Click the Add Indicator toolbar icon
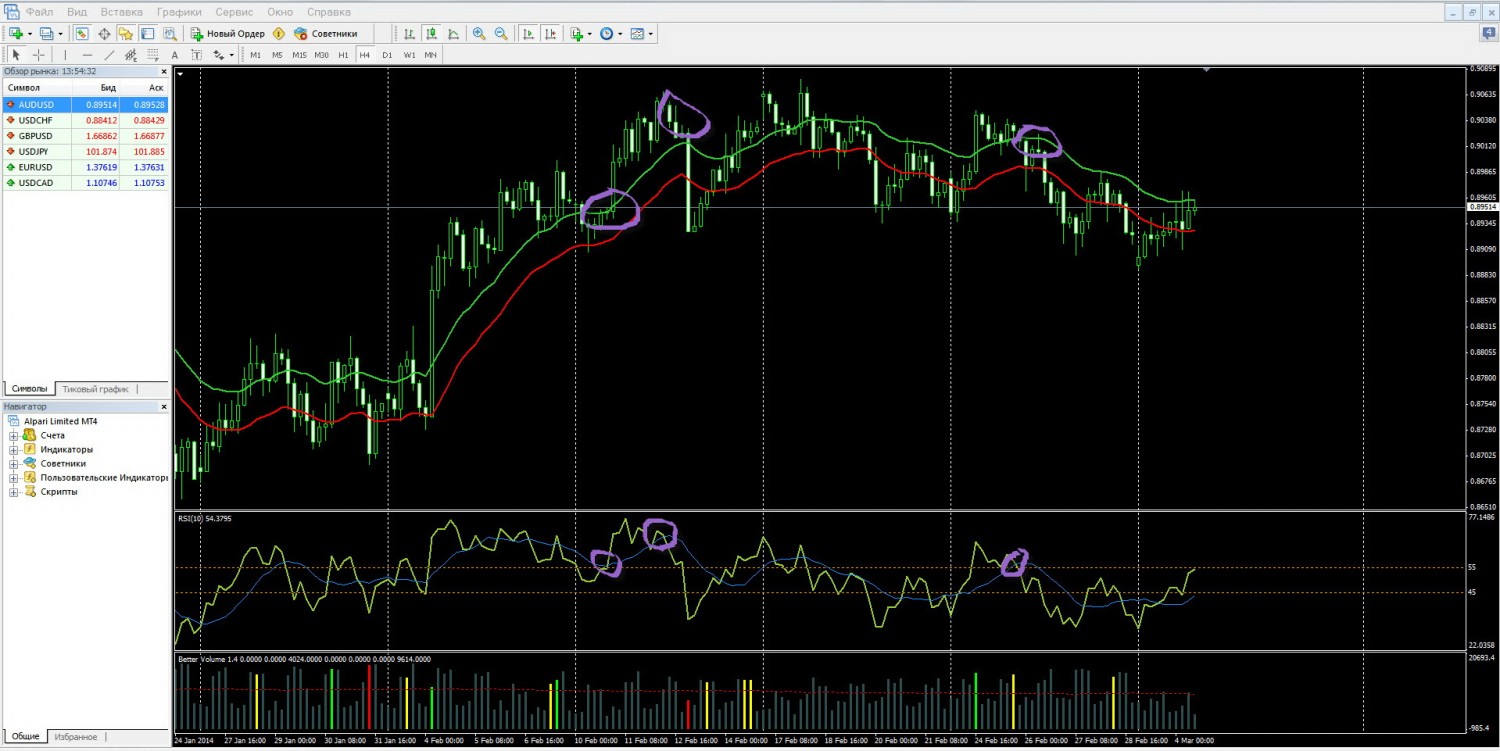The image size is (1500, 751). [x=577, y=33]
